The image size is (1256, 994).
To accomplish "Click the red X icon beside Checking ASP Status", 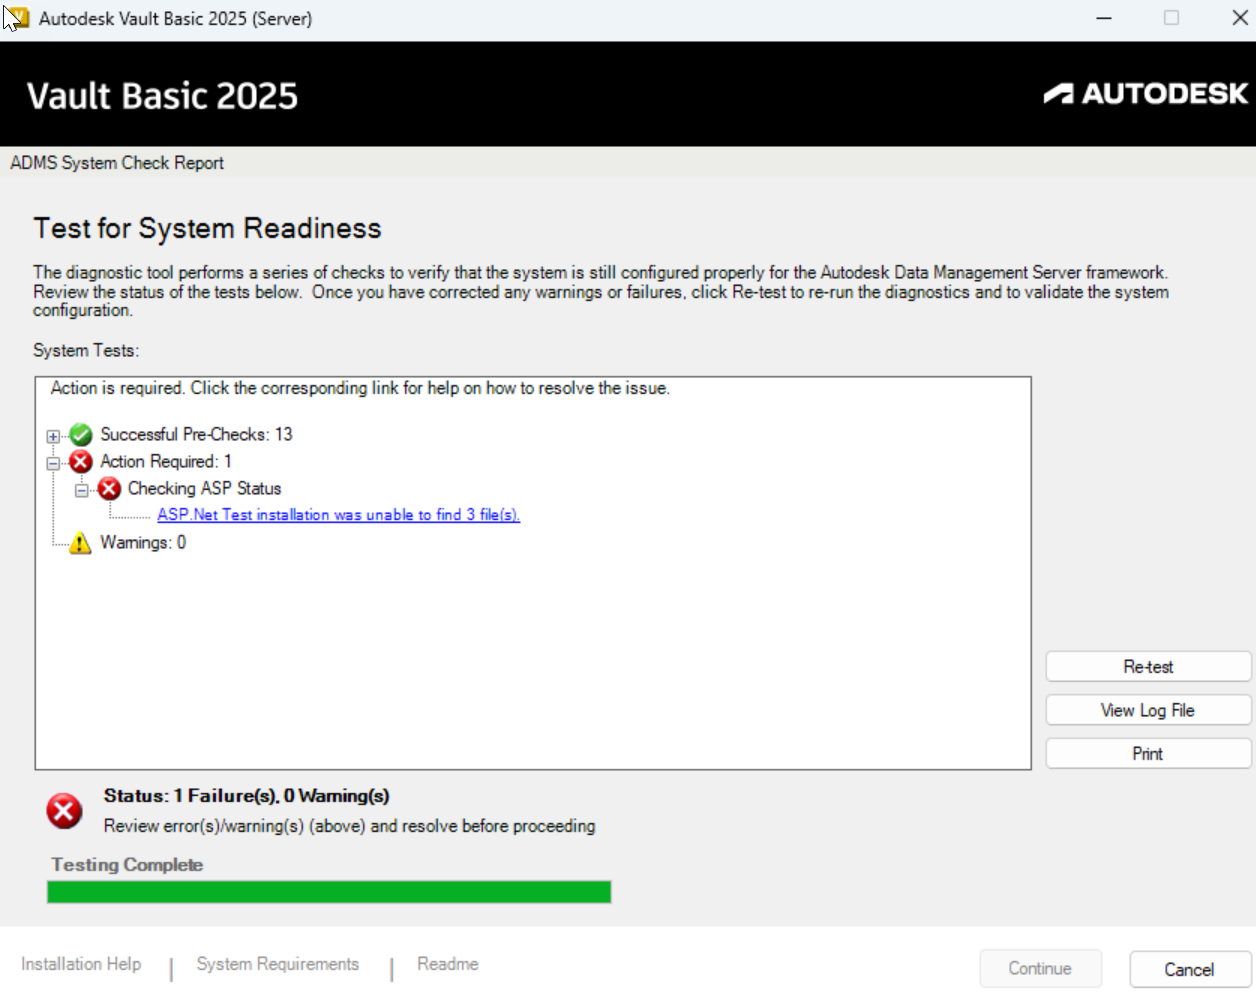I will click(x=107, y=488).
